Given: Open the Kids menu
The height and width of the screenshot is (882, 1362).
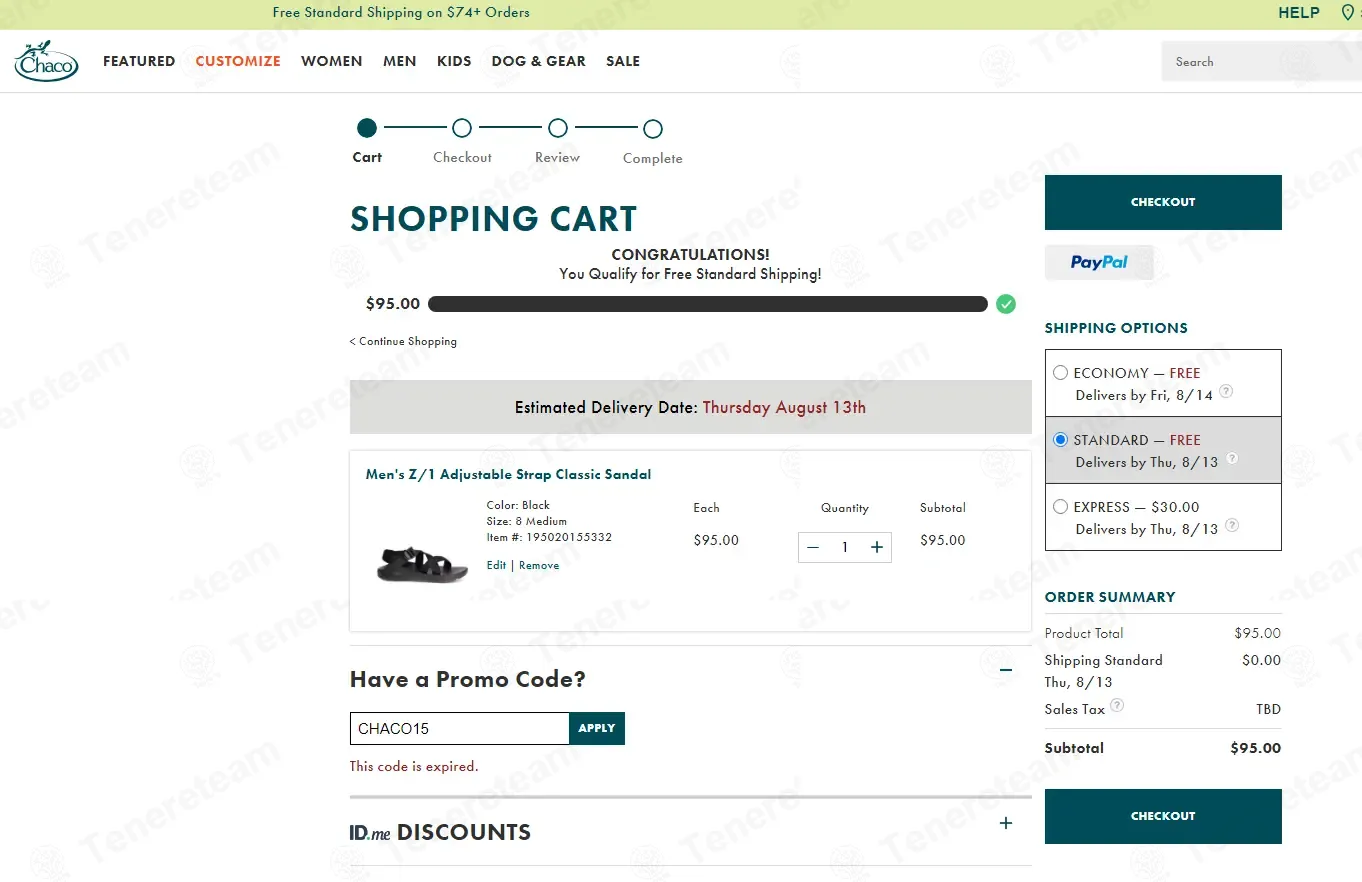Looking at the screenshot, I should (454, 61).
